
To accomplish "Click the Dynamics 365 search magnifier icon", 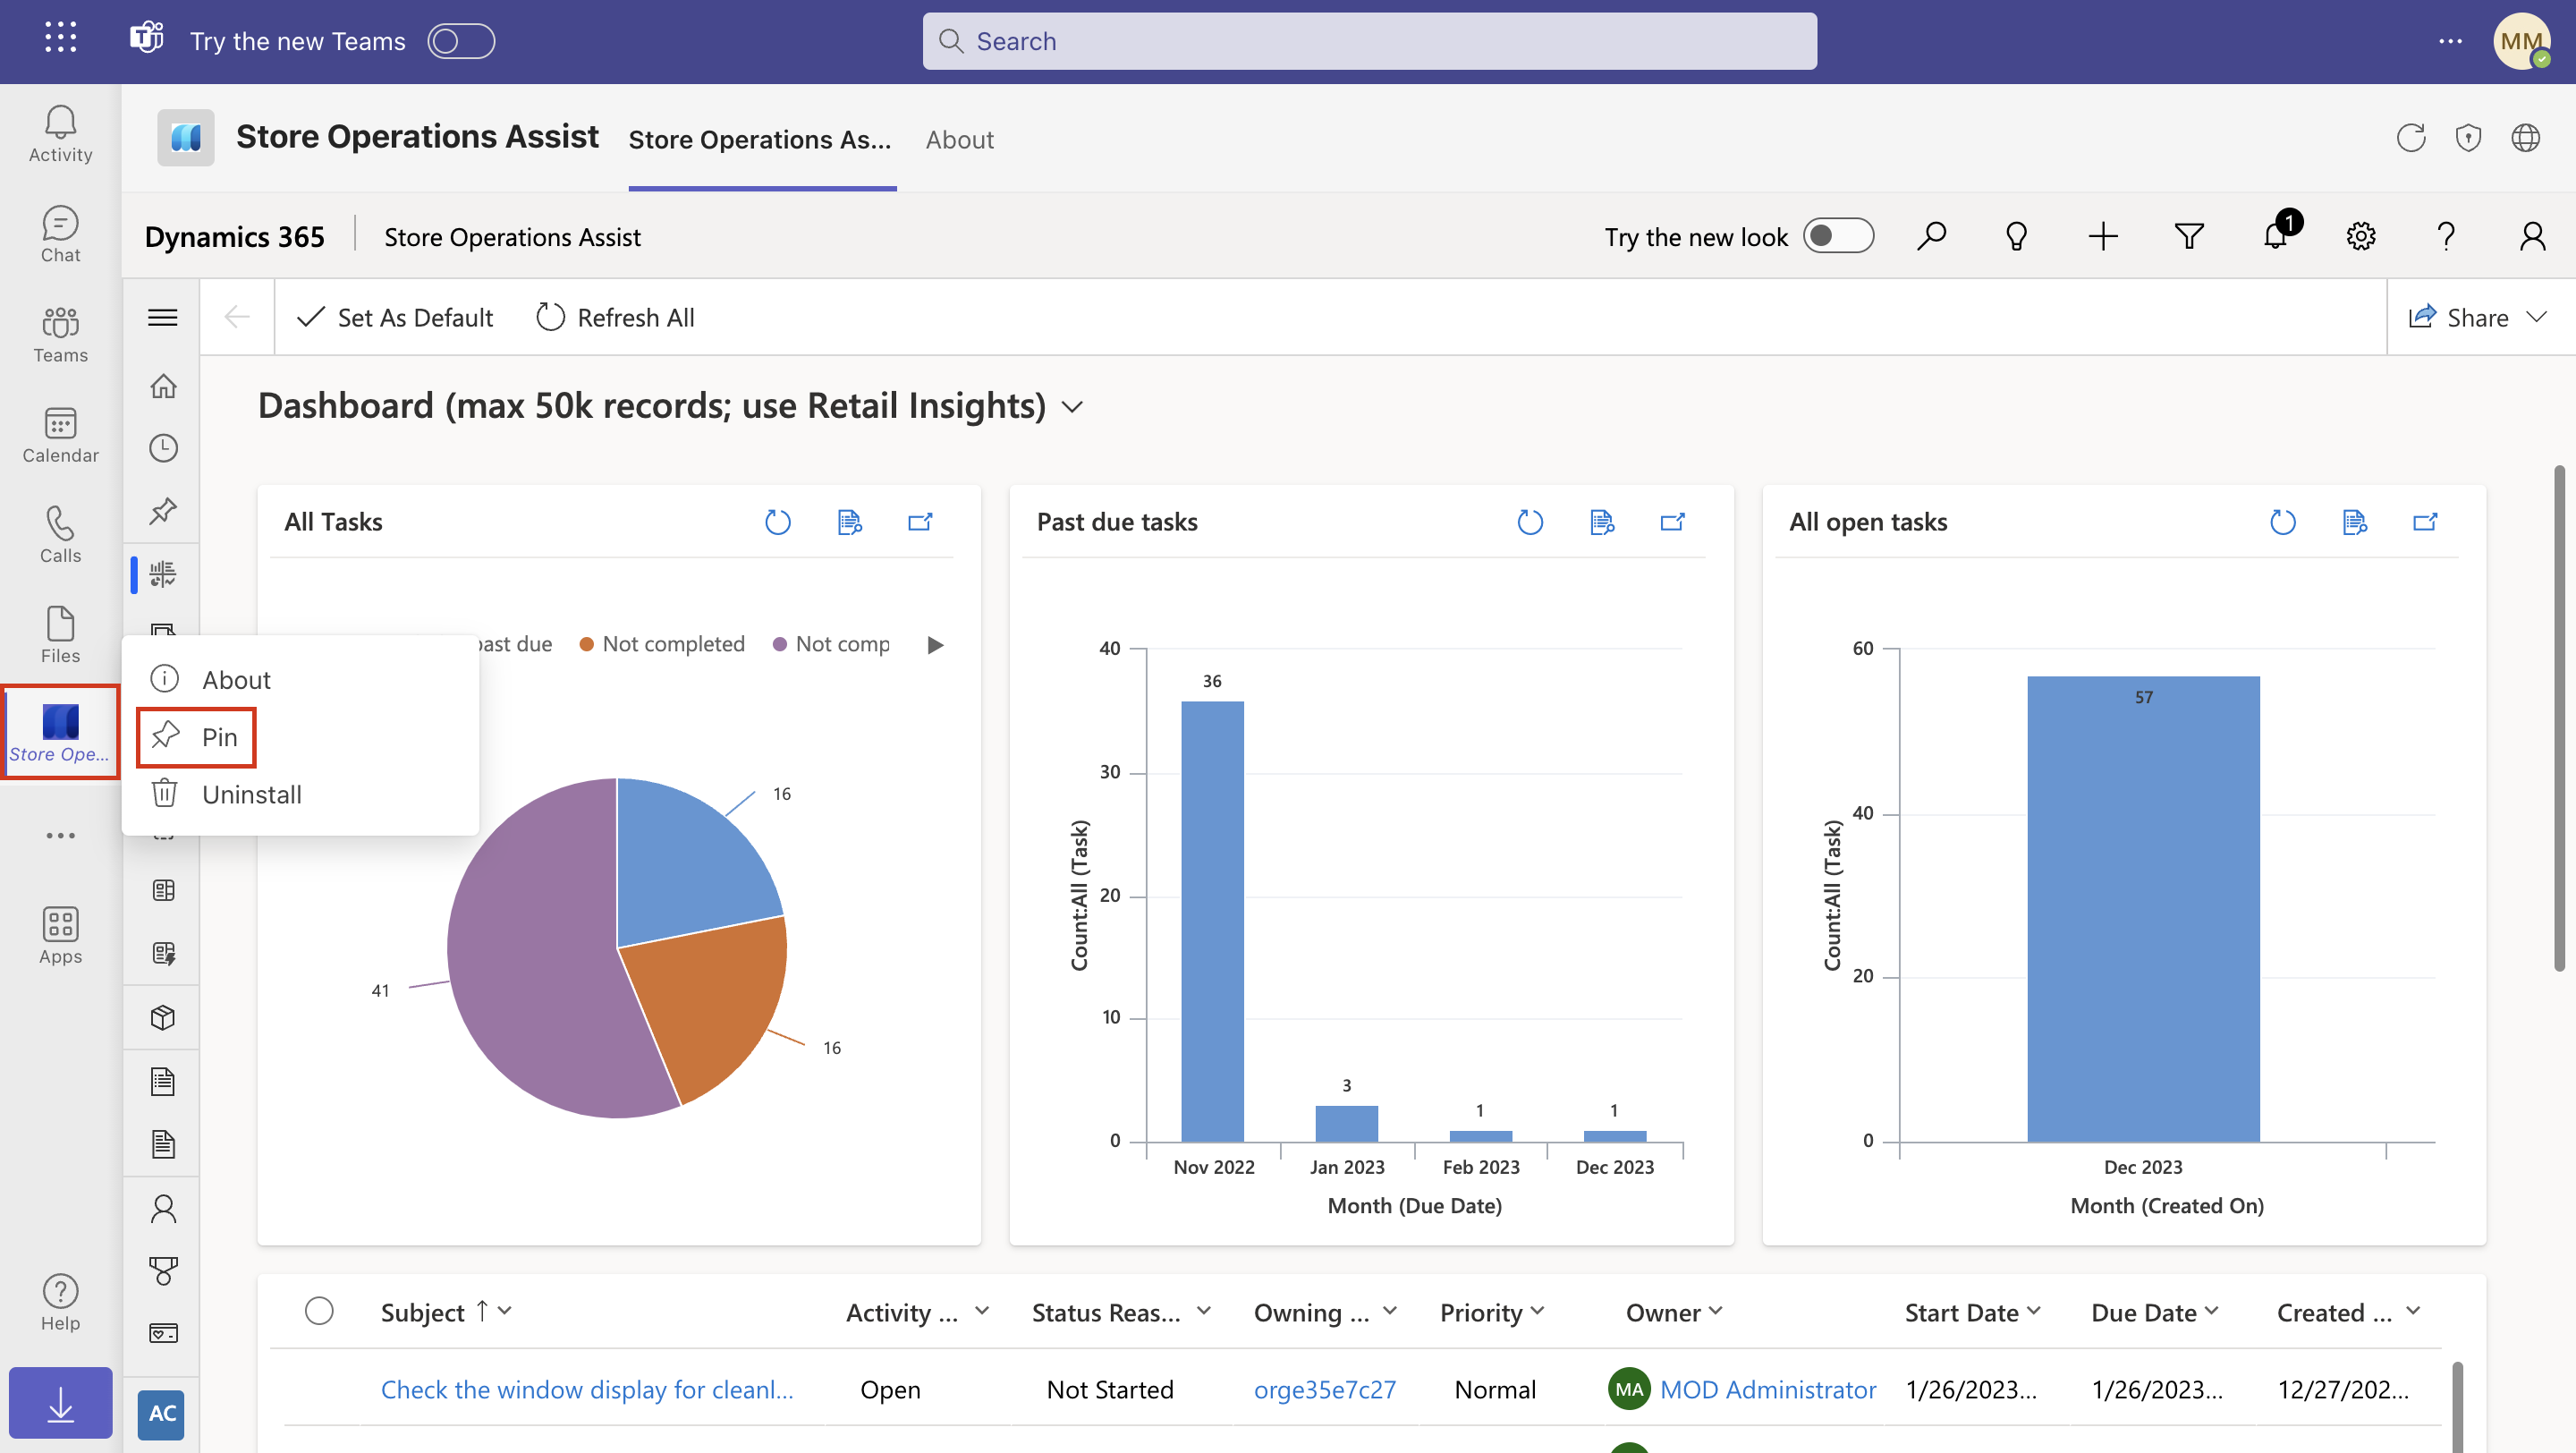I will (1931, 236).
